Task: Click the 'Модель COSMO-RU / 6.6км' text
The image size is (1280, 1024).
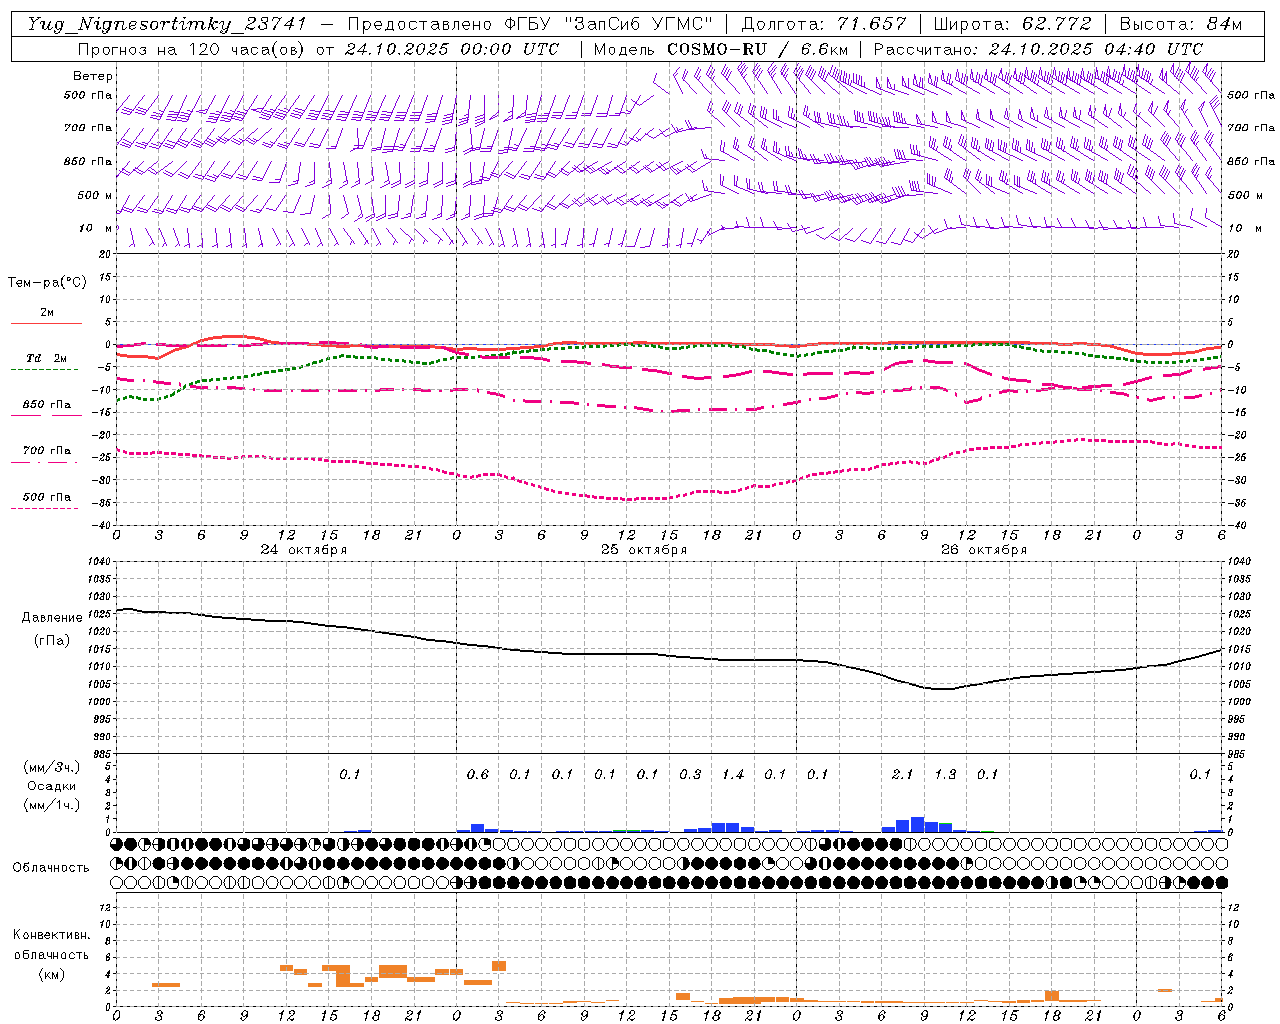Action: pos(721,49)
